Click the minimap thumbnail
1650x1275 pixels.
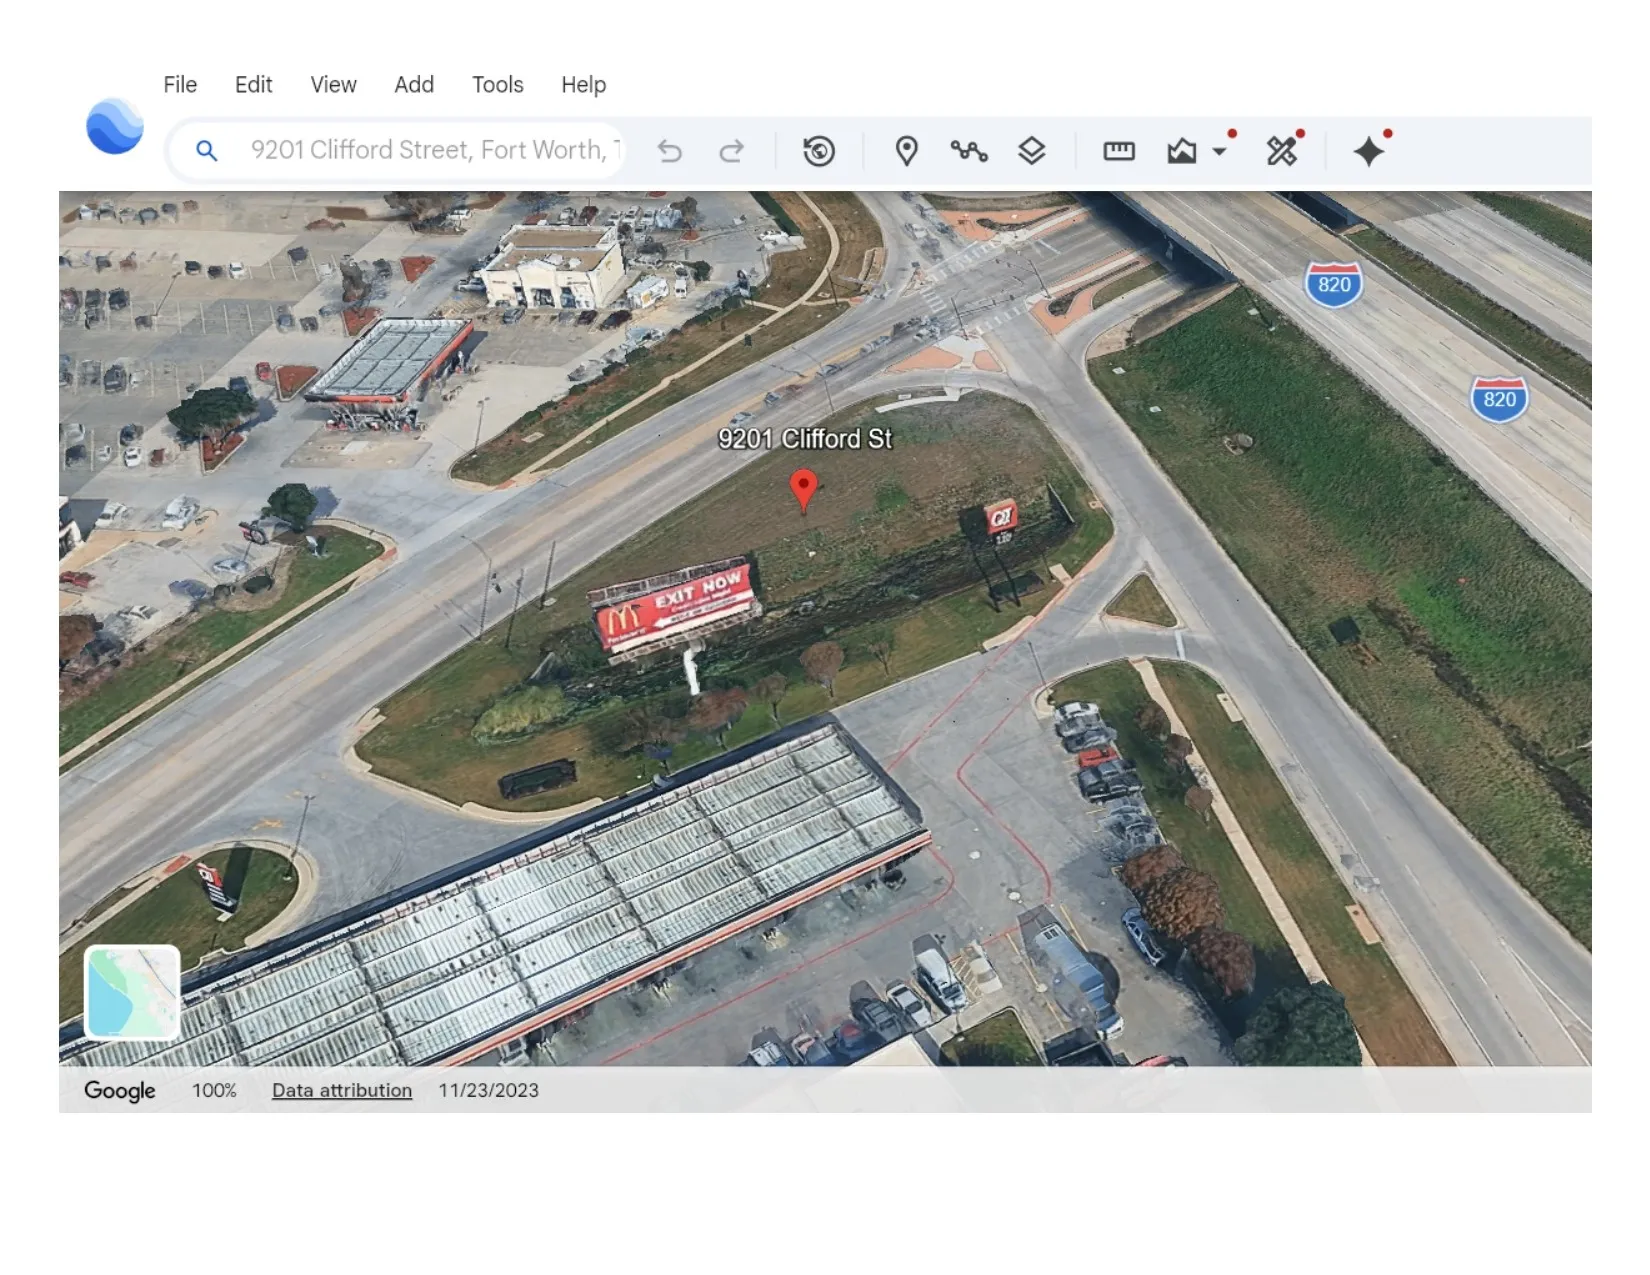point(132,993)
